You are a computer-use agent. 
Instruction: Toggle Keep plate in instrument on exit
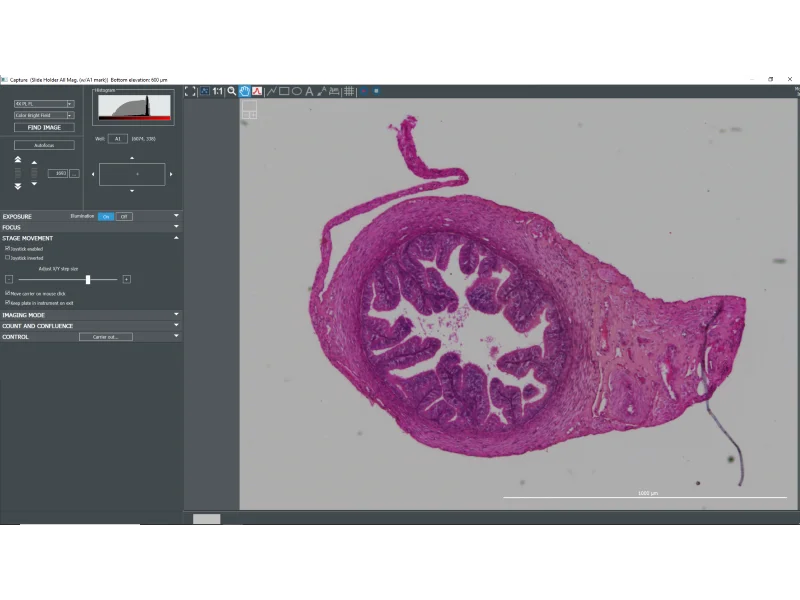(8, 303)
